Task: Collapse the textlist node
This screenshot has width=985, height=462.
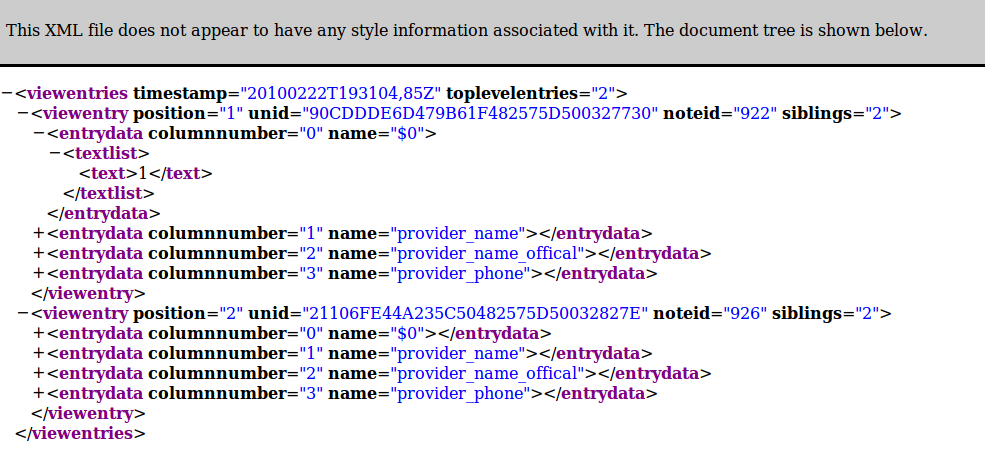Action: coord(55,153)
